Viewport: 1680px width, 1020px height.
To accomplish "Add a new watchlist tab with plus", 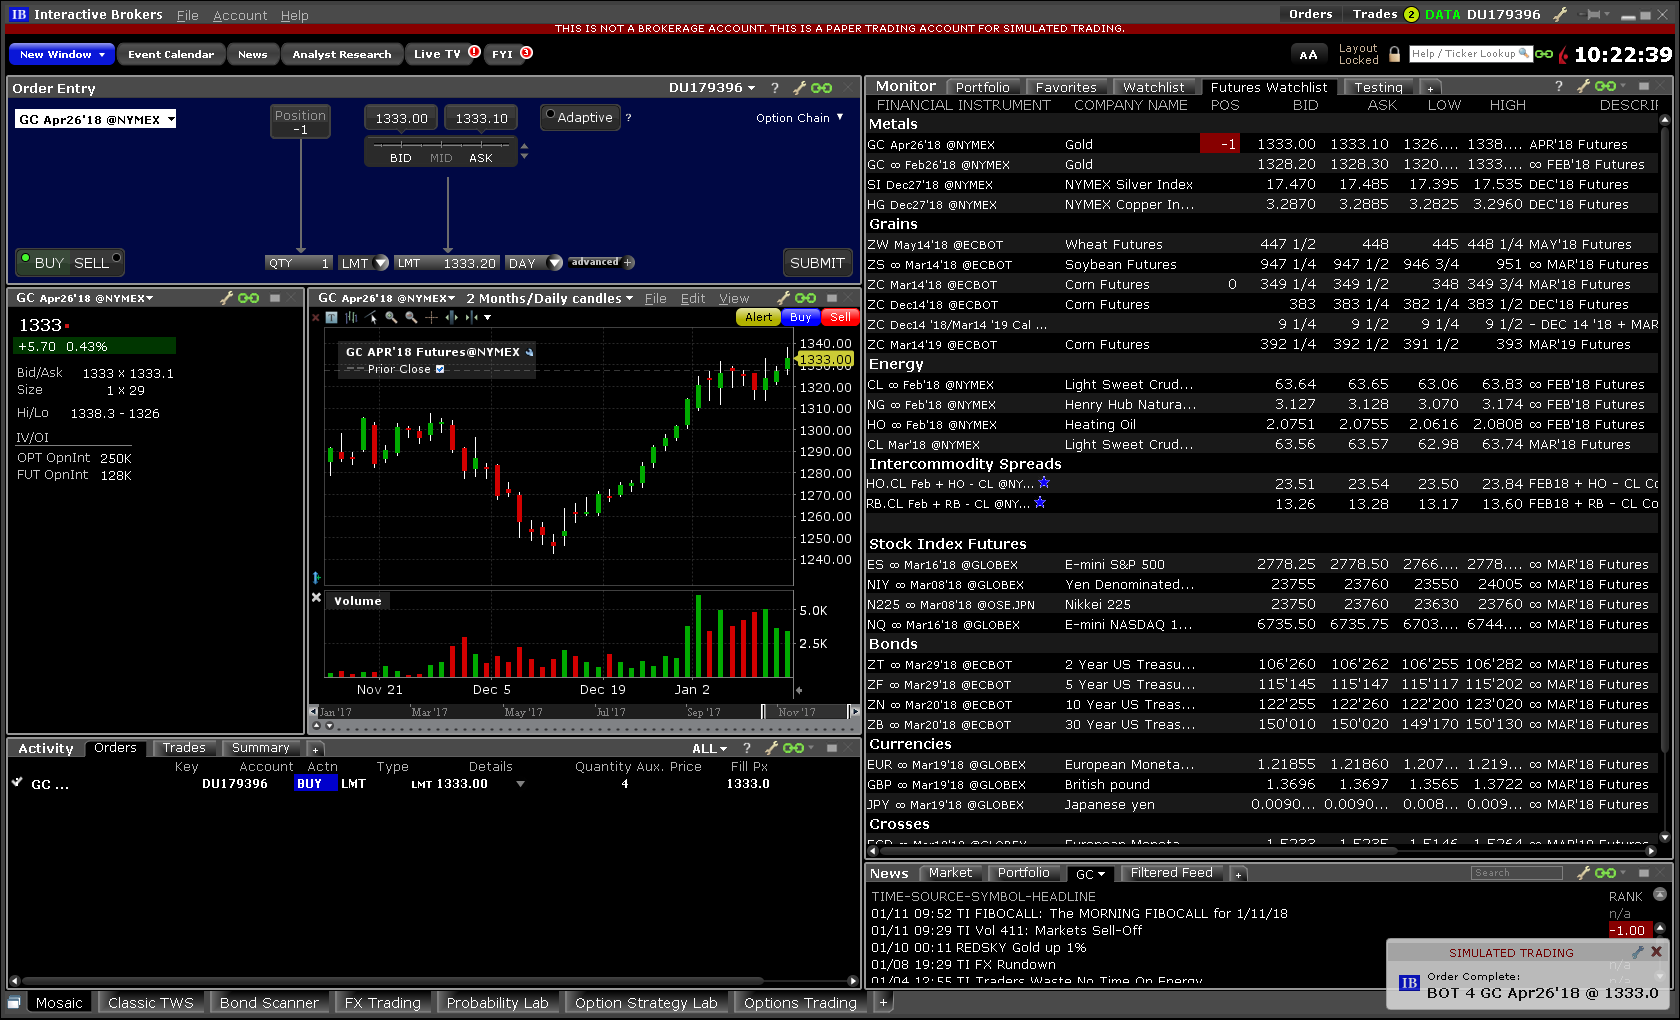I will tap(1430, 88).
